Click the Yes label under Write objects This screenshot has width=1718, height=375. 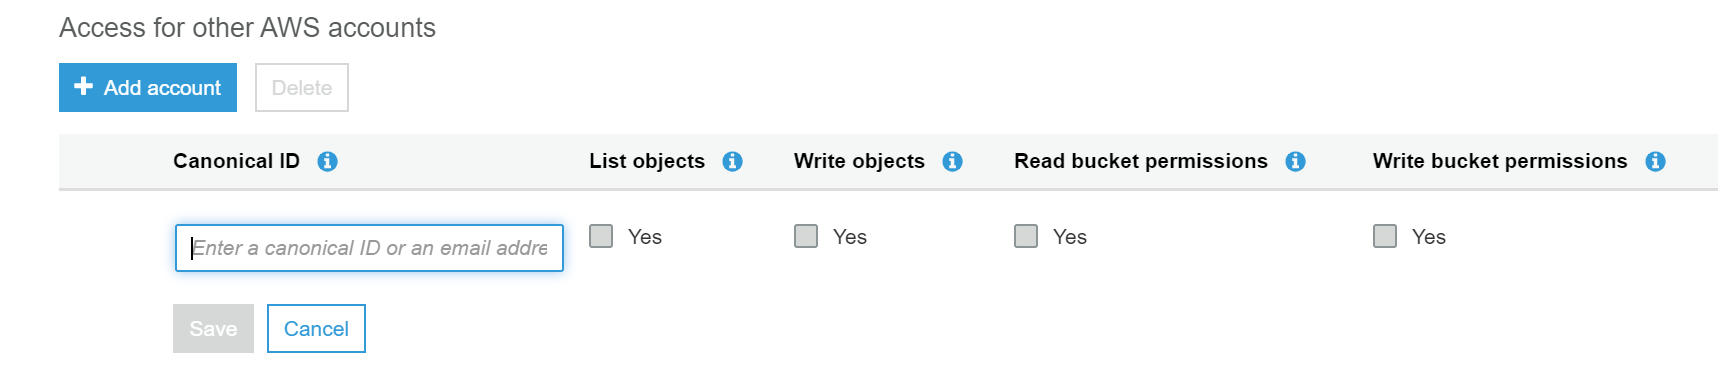[850, 237]
